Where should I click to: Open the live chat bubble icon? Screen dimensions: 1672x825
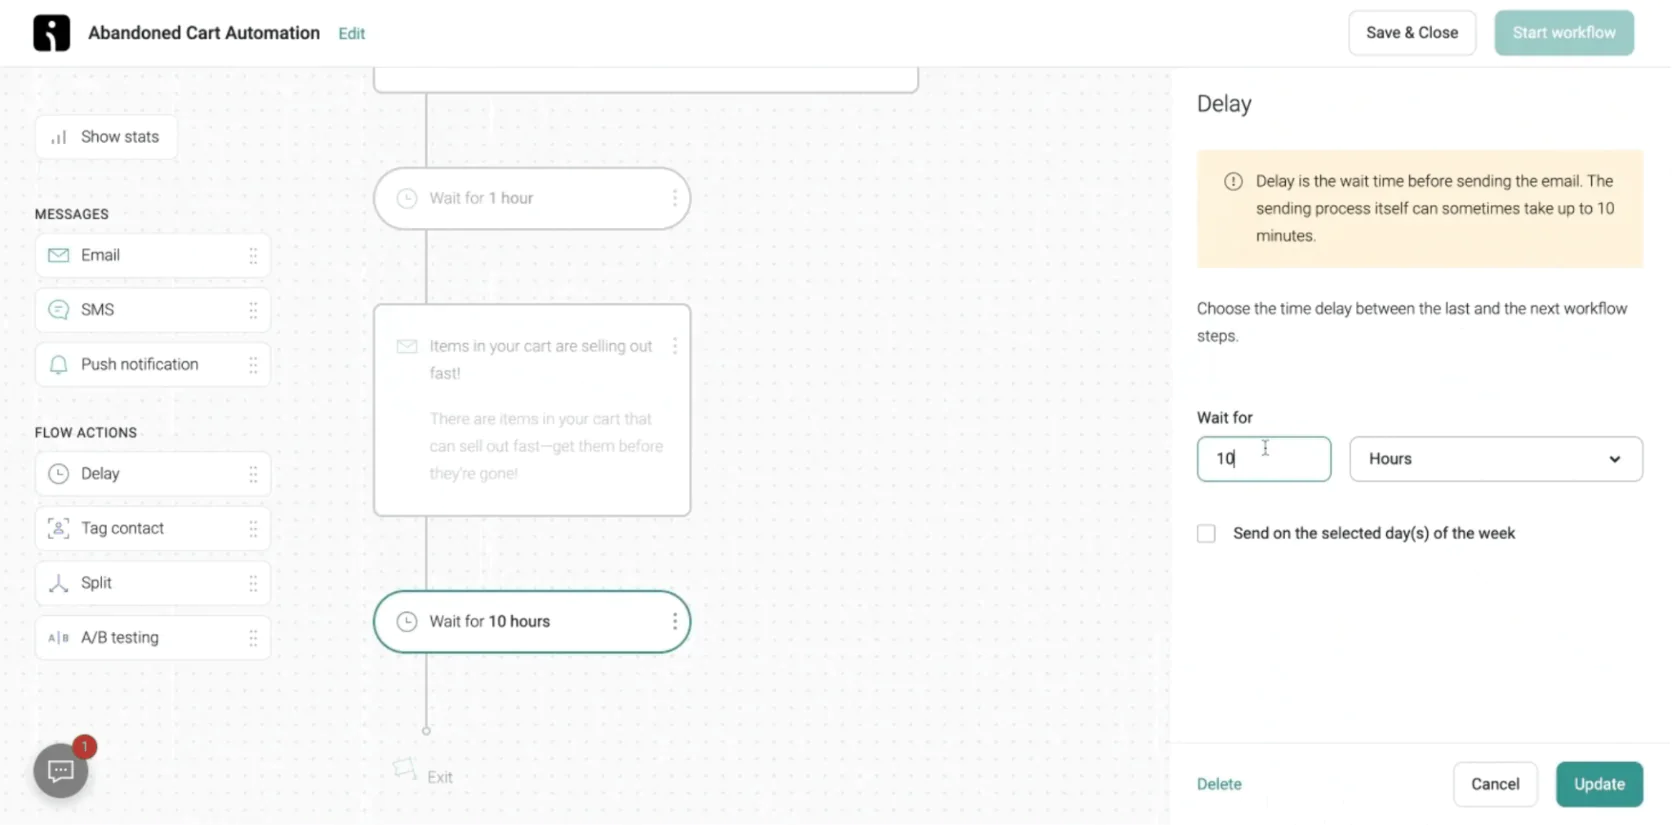coord(61,771)
